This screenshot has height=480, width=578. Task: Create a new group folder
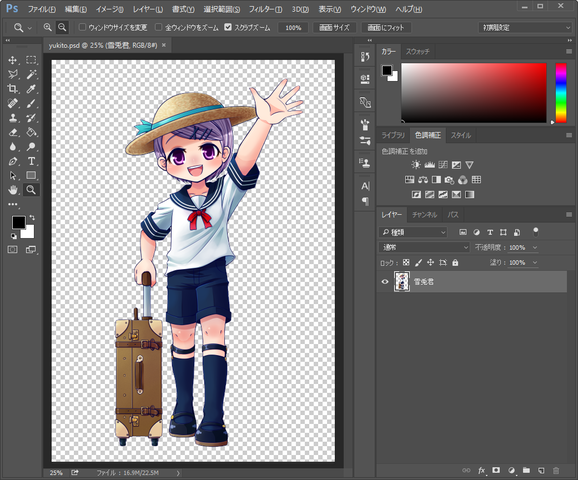526,470
